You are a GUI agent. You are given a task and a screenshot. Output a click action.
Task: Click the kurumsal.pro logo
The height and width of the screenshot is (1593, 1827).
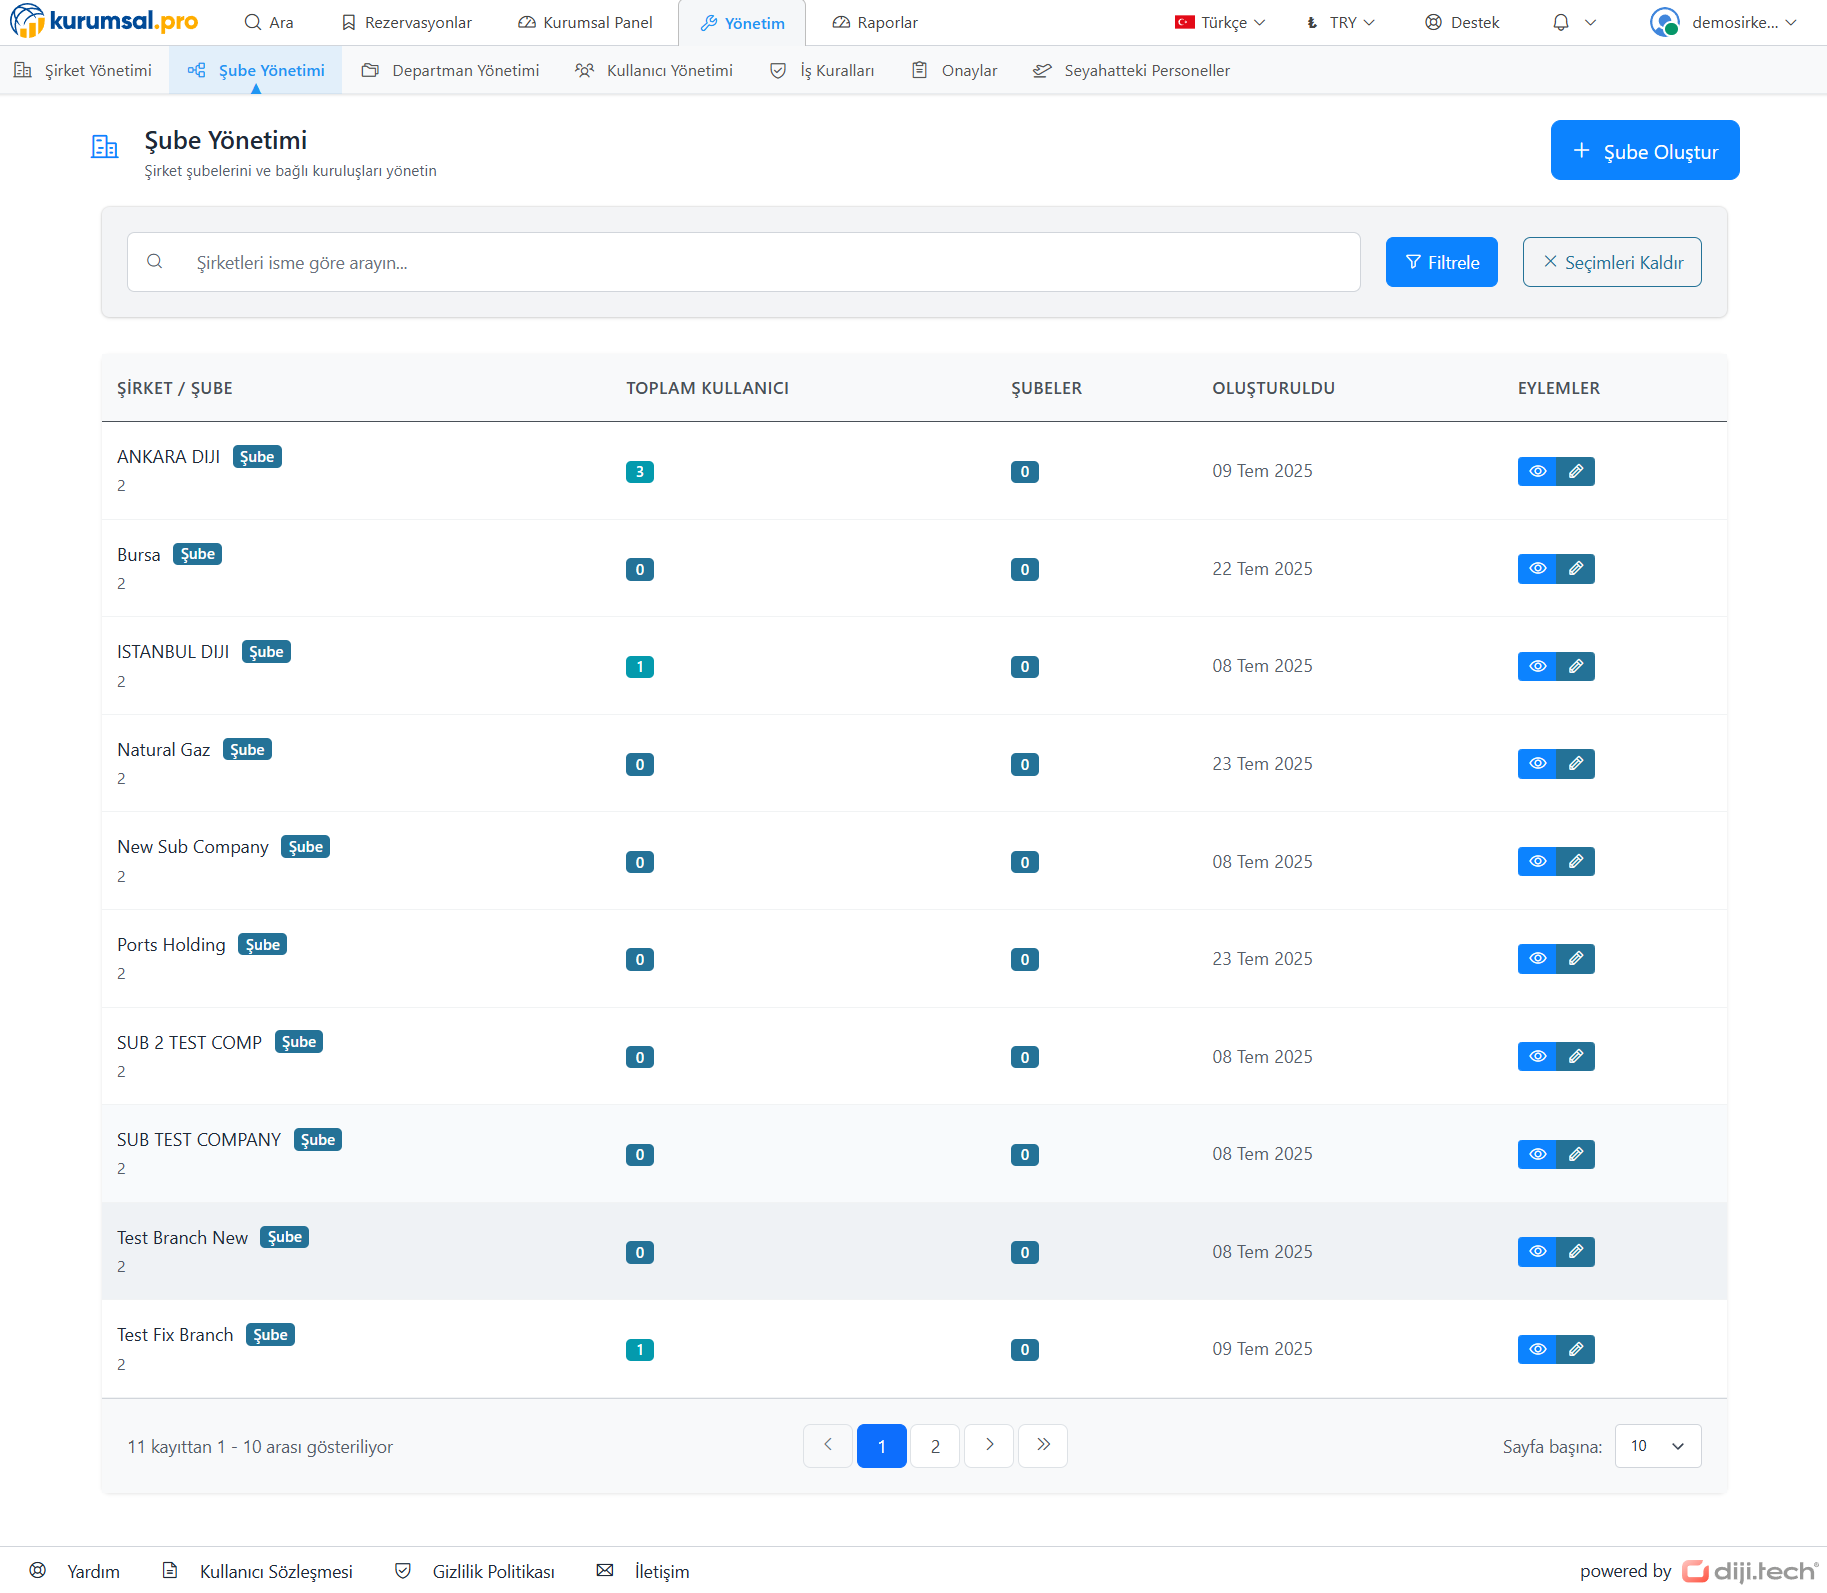click(104, 21)
